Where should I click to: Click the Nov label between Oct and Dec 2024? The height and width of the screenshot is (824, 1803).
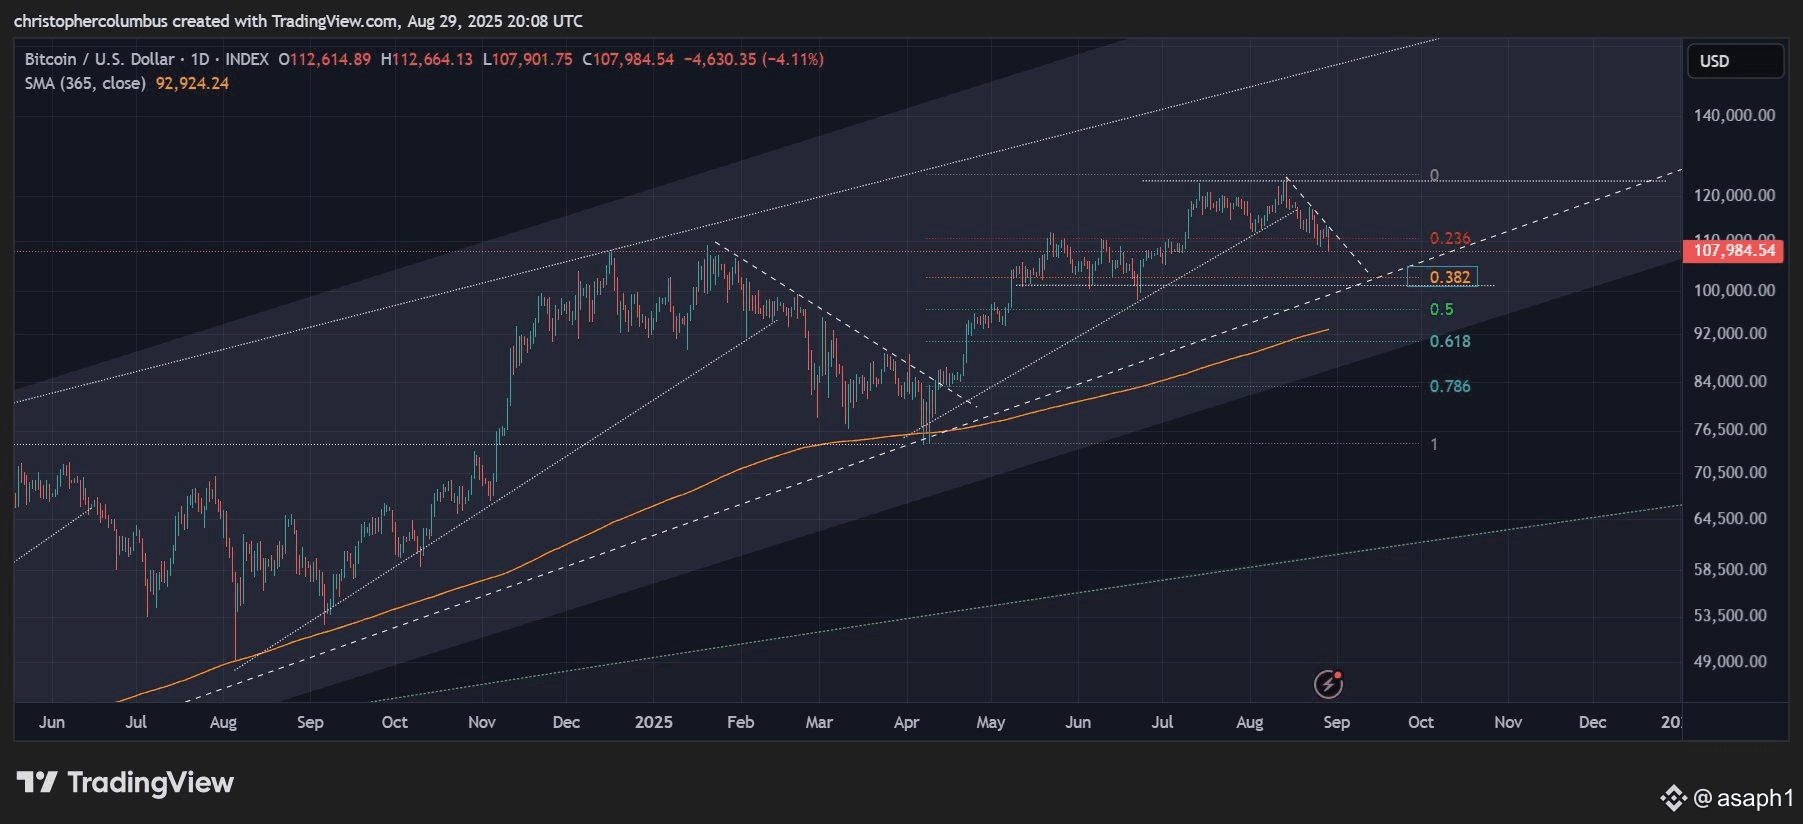pyautogui.click(x=482, y=722)
